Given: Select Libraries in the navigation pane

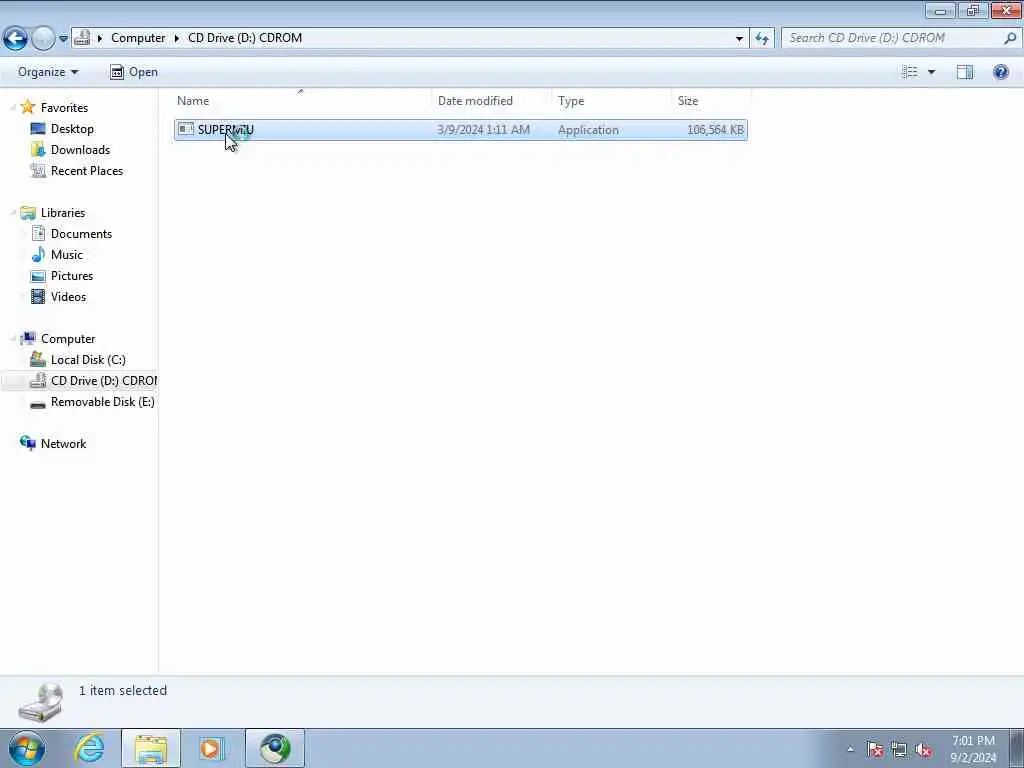Looking at the screenshot, I should 63,213.
